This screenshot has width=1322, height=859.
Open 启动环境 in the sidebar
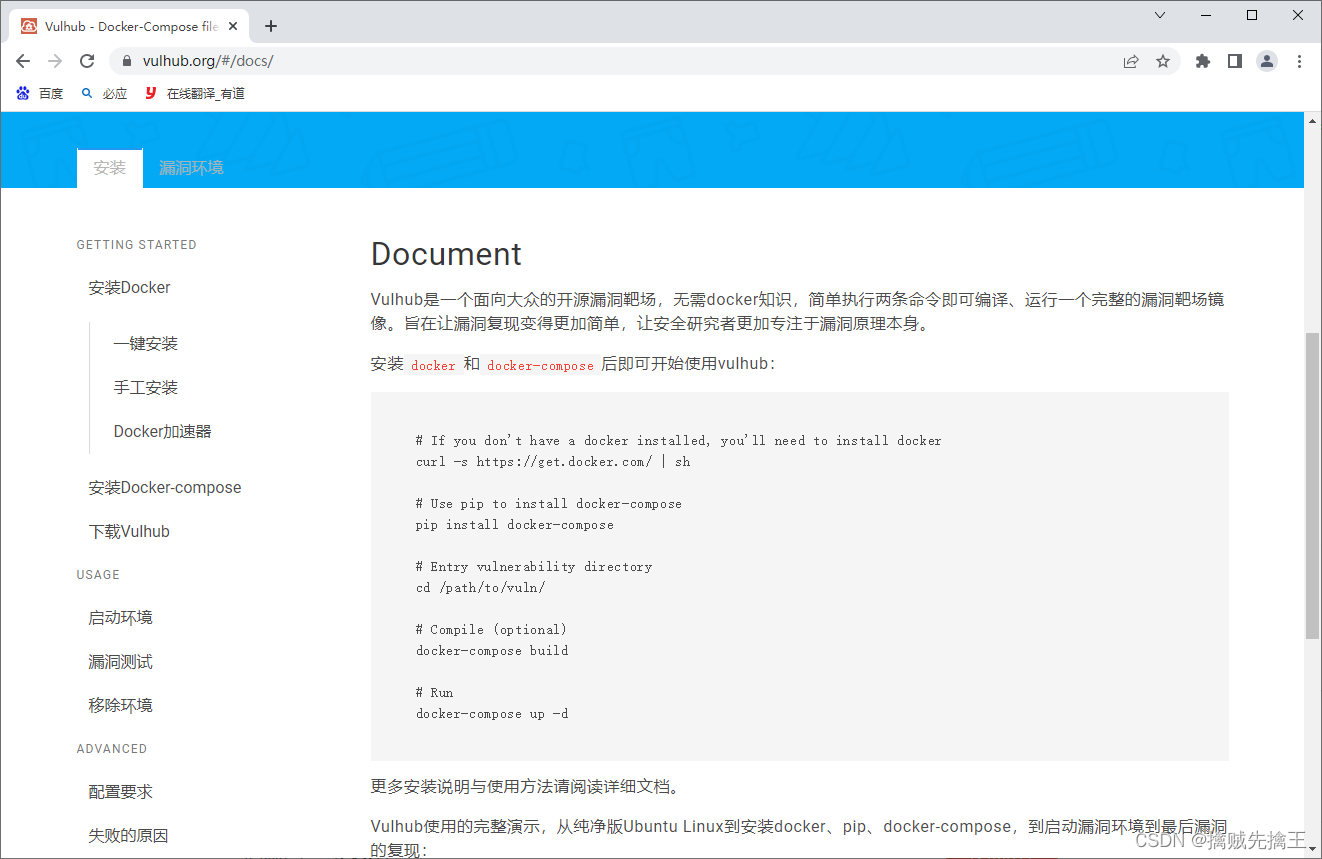tap(120, 618)
